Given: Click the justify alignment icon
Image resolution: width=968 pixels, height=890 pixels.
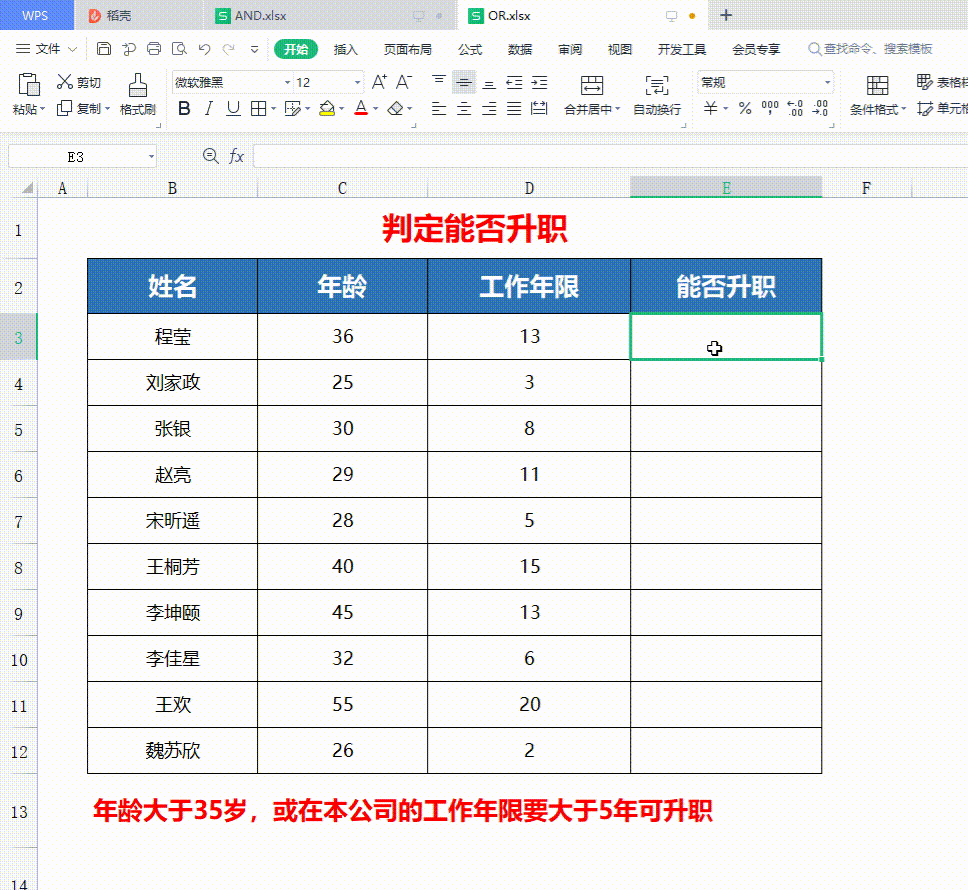Looking at the screenshot, I should (x=514, y=109).
